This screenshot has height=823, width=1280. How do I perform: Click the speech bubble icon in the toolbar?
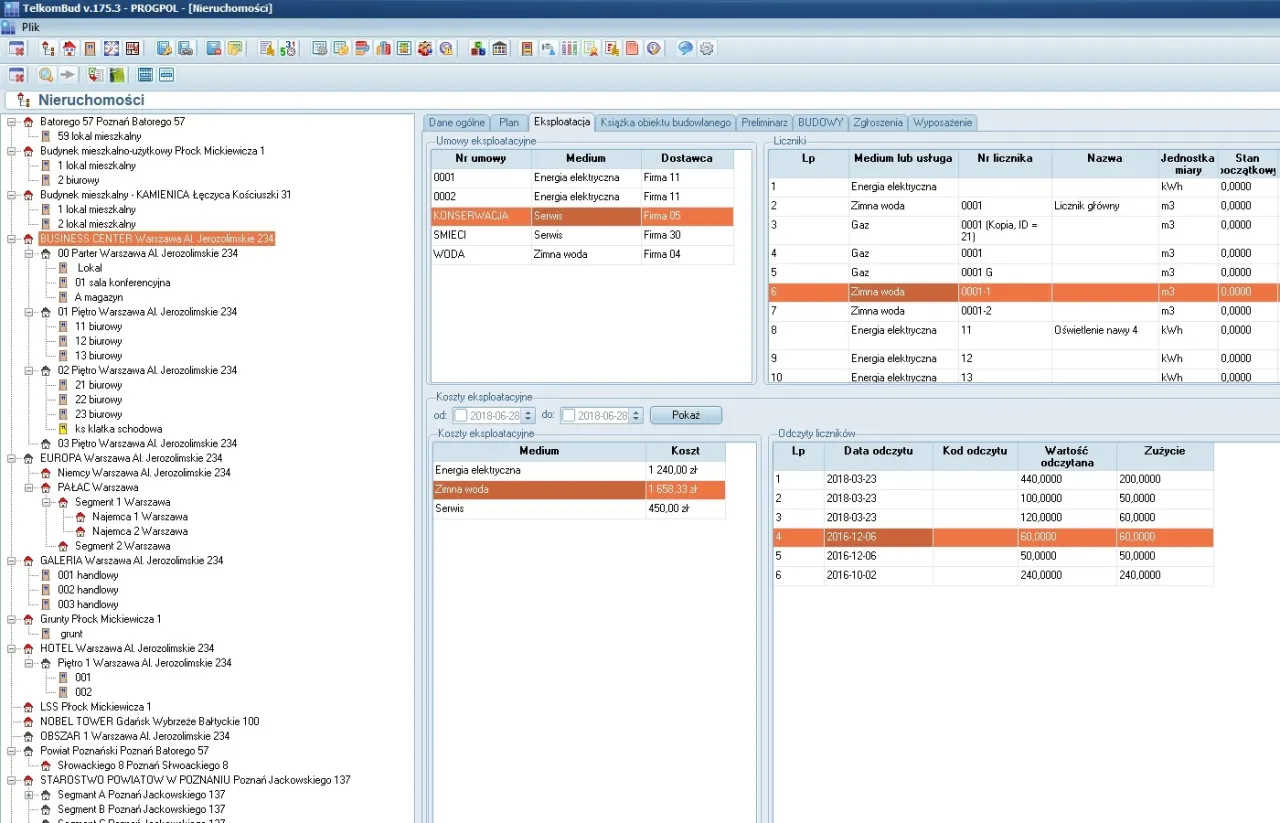[x=685, y=48]
